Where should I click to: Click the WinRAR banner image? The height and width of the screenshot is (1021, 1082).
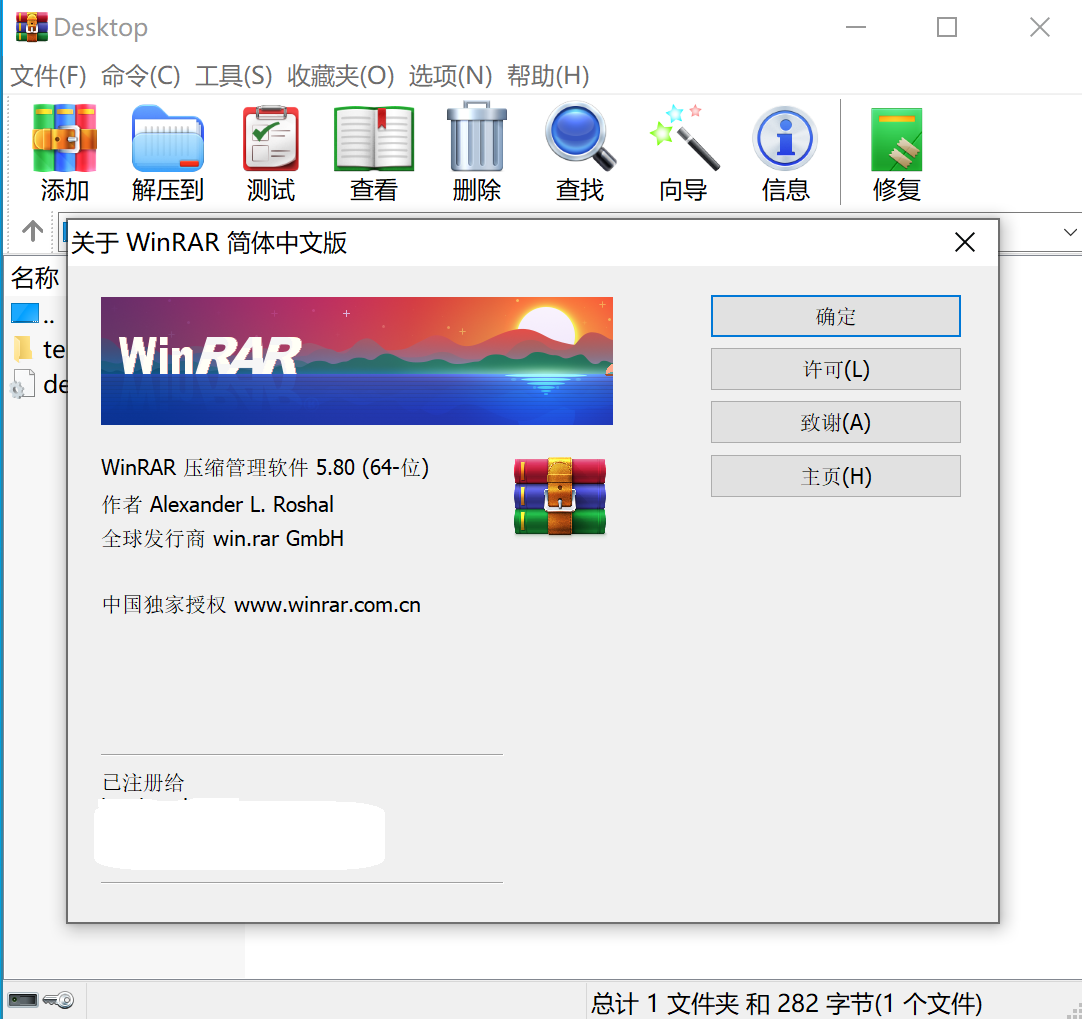(x=357, y=361)
